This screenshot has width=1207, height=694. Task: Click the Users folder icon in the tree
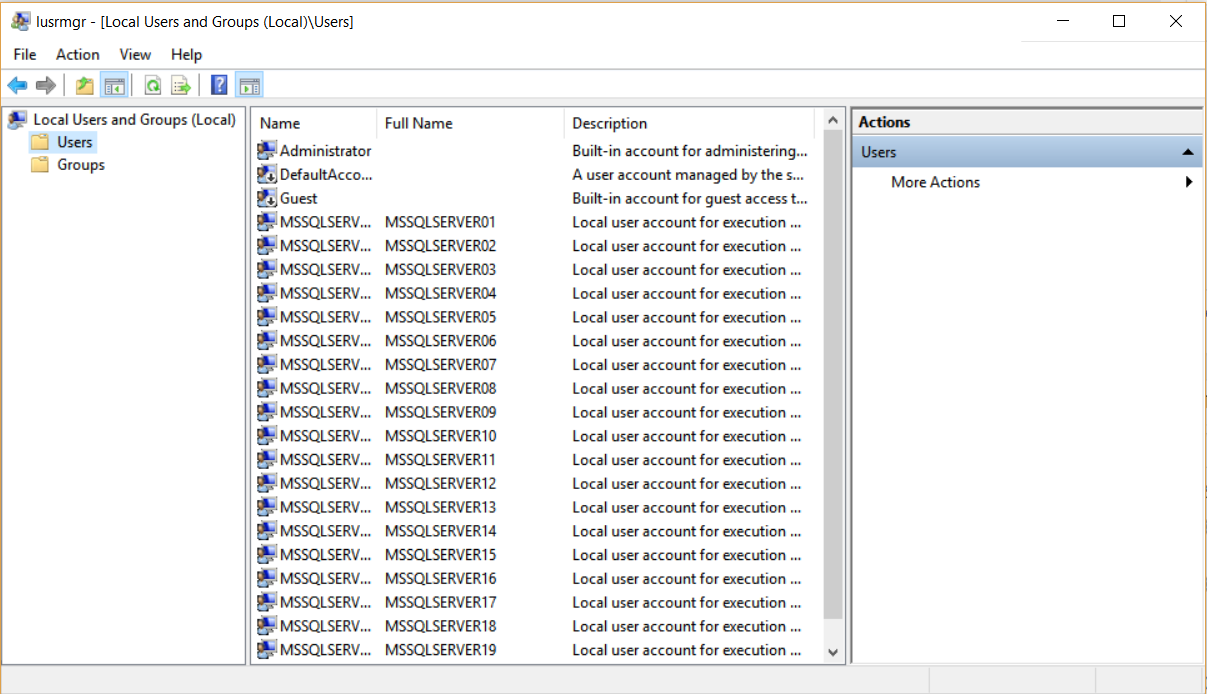pyautogui.click(x=40, y=142)
